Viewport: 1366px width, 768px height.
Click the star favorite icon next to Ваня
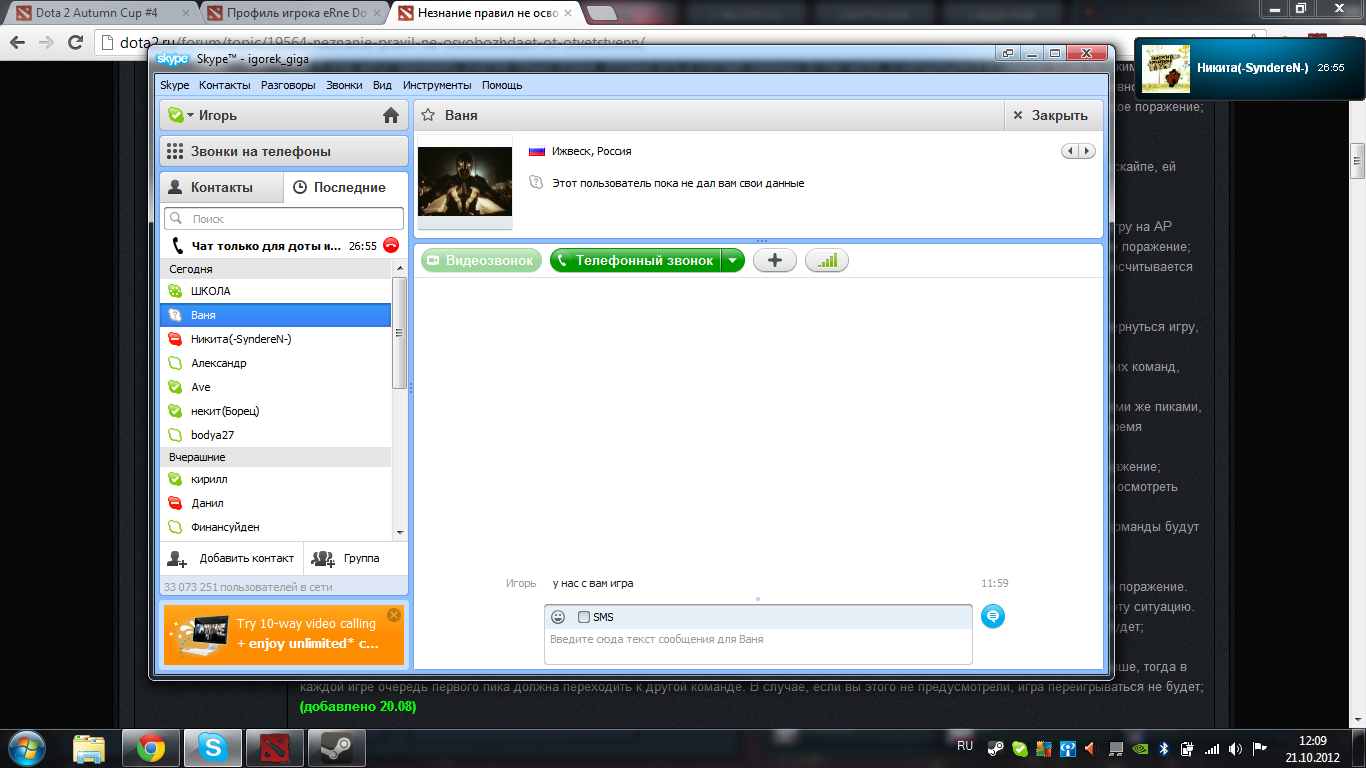coord(427,115)
